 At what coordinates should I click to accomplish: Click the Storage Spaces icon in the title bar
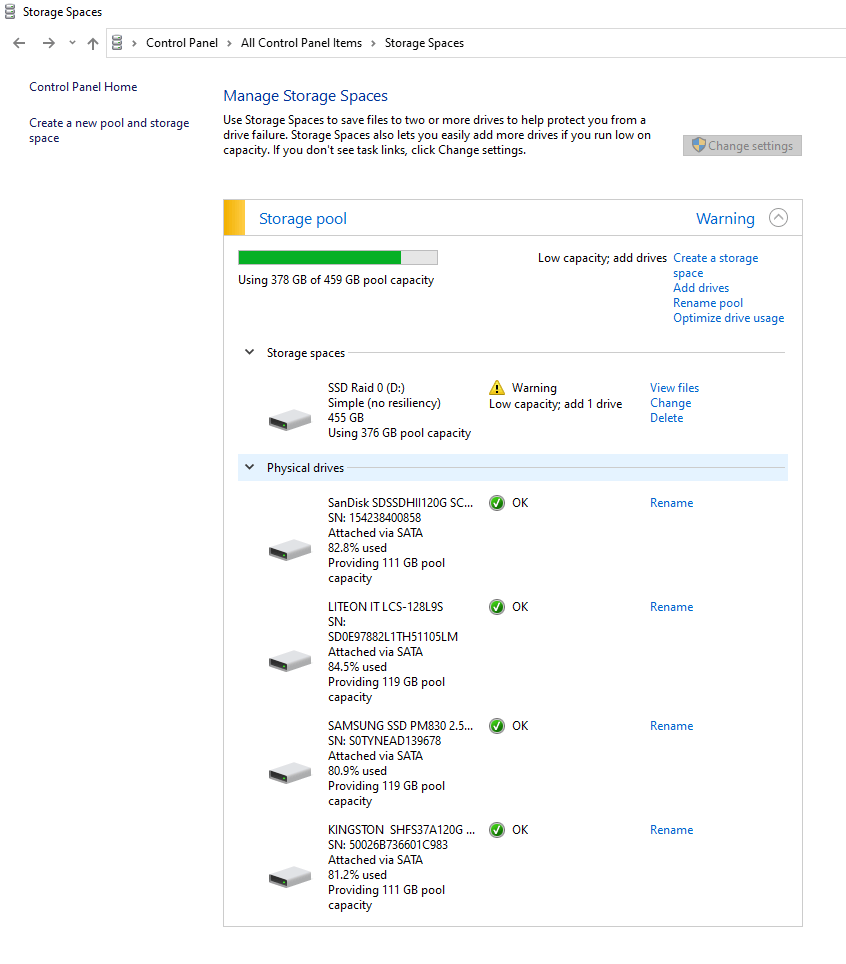[10, 11]
